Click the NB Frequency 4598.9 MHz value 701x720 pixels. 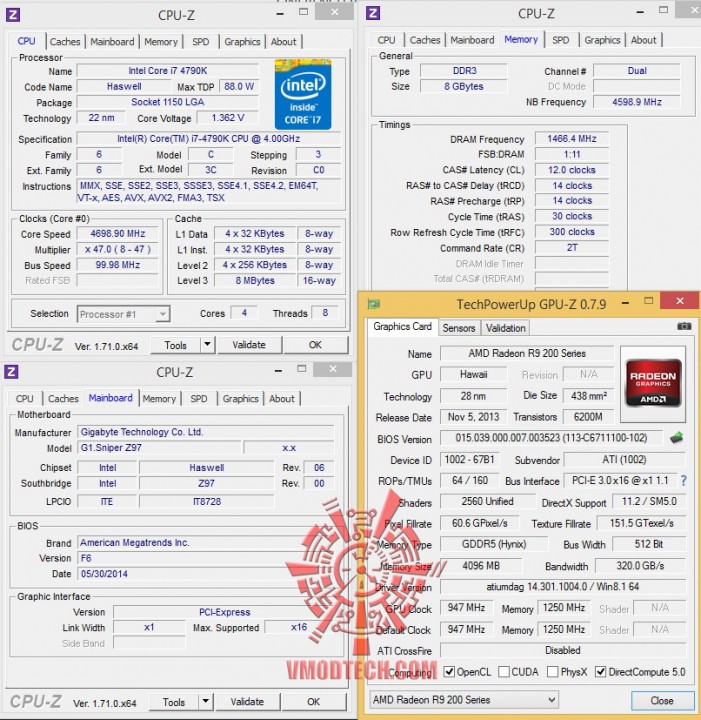[637, 102]
